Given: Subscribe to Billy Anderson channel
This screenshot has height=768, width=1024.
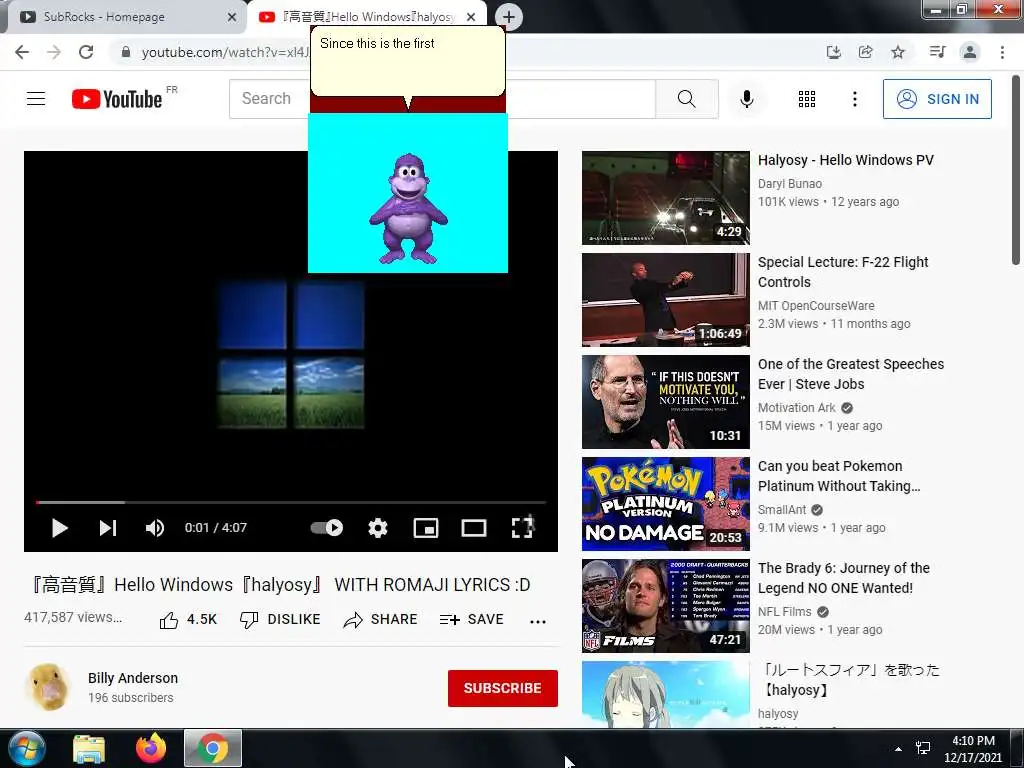Looking at the screenshot, I should click(502, 688).
